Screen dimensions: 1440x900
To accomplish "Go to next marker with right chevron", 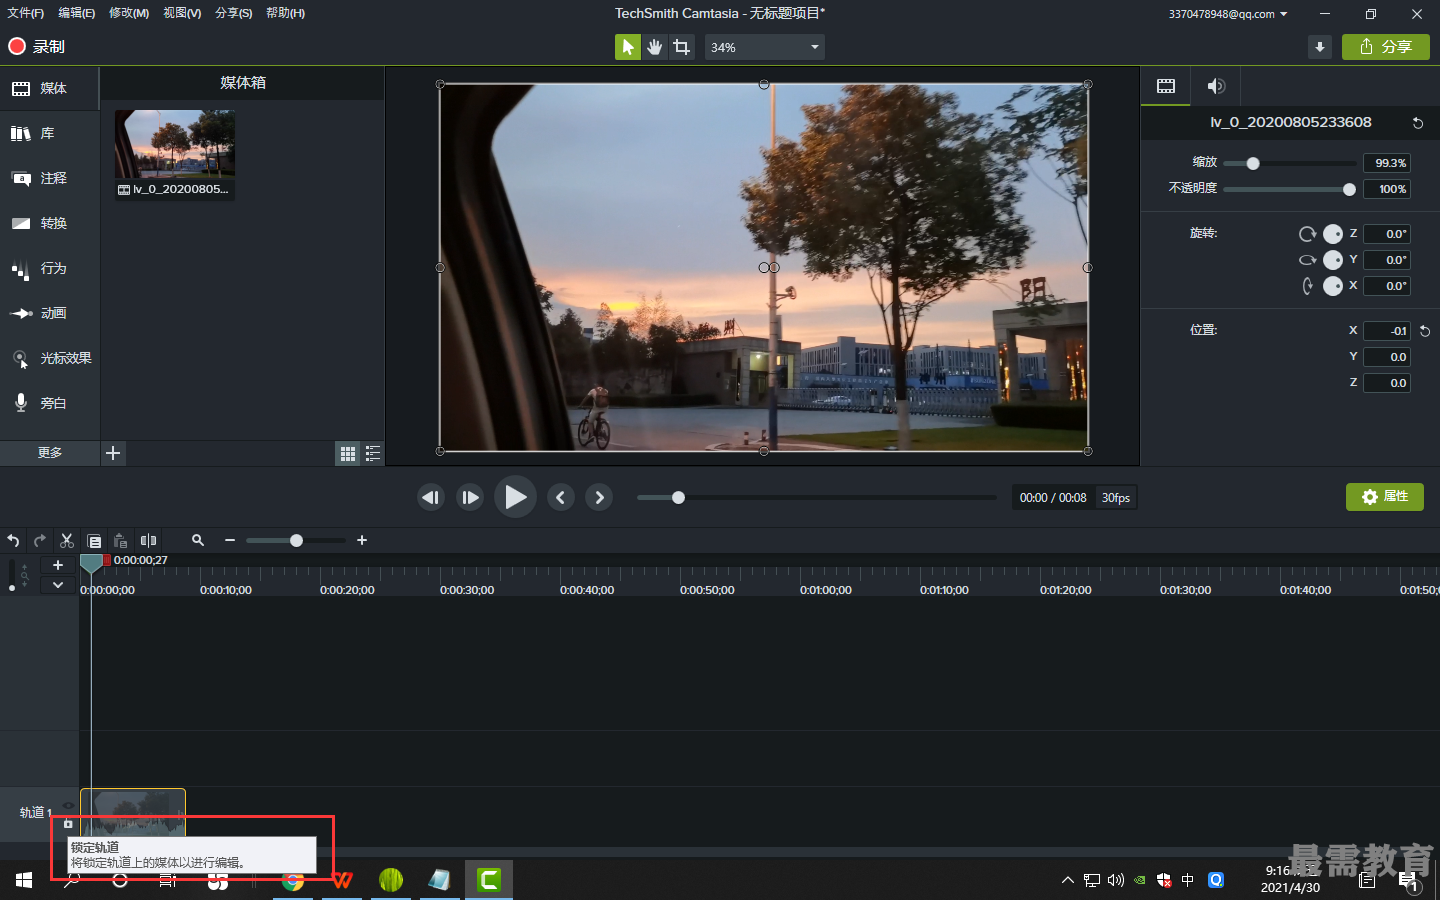I will pyautogui.click(x=599, y=497).
